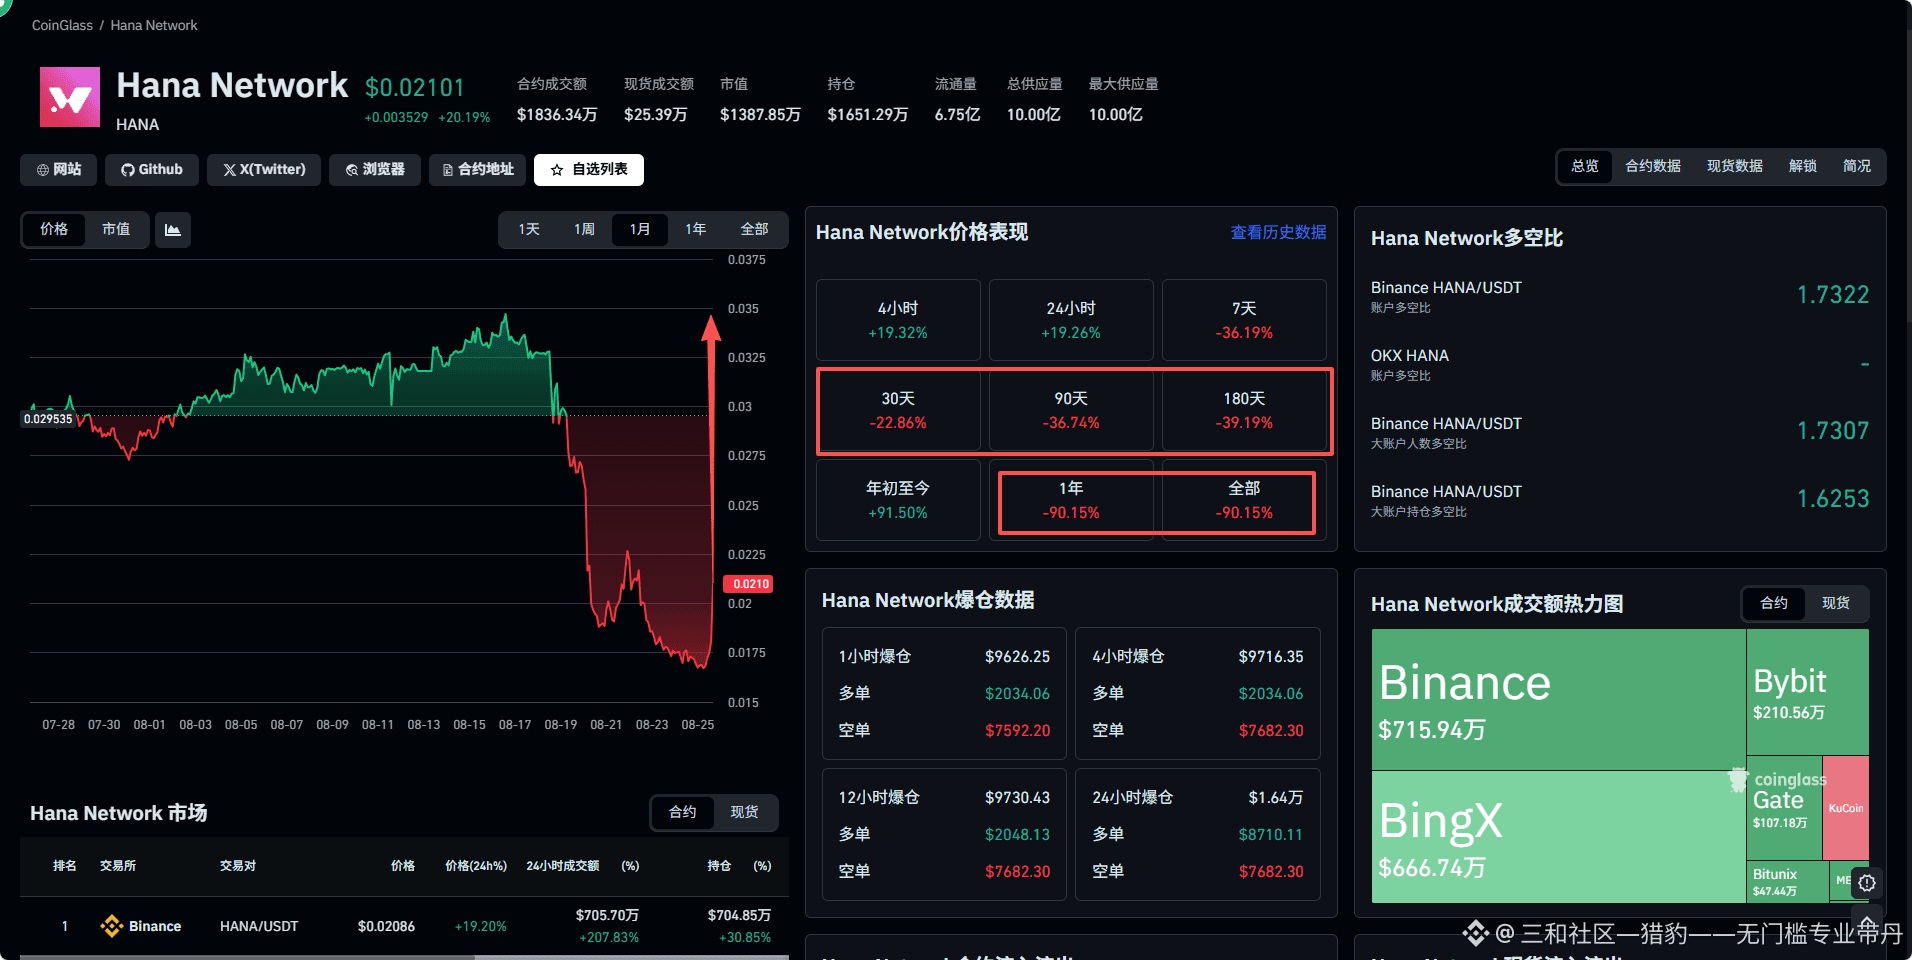Image resolution: width=1912 pixels, height=960 pixels.
Task: Click the 4小时 +19.32% performance card
Action: tap(898, 320)
